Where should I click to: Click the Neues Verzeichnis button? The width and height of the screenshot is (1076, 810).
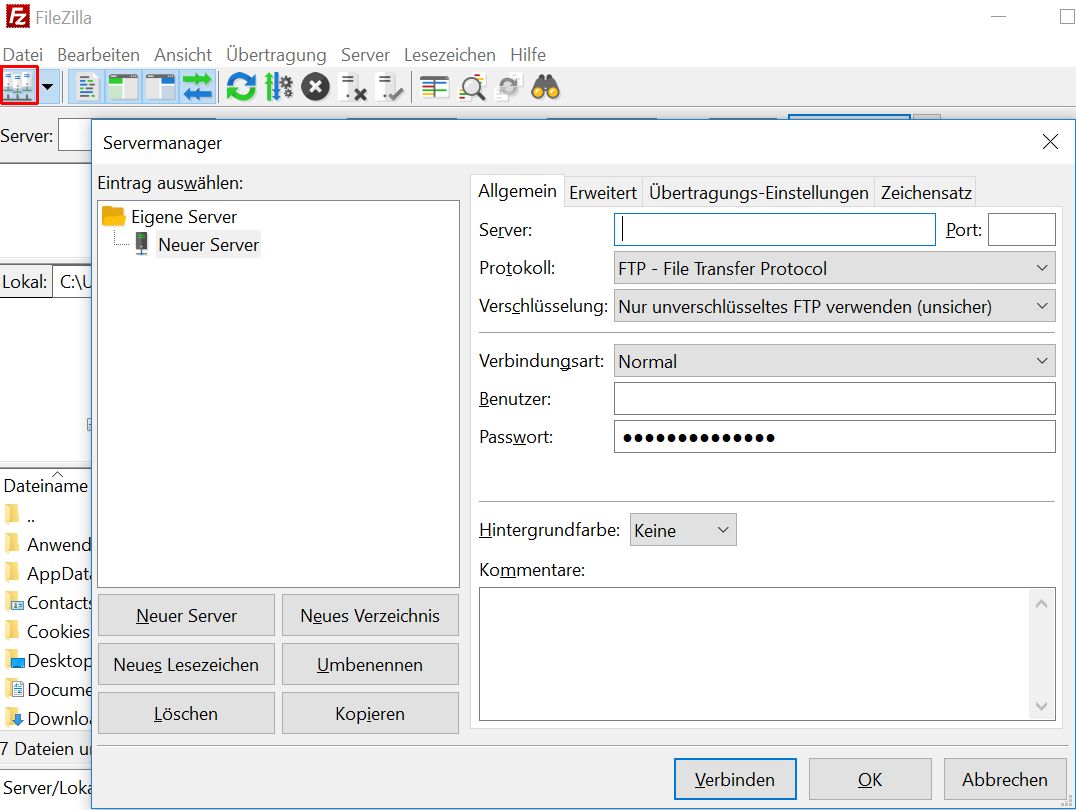pyautogui.click(x=370, y=616)
